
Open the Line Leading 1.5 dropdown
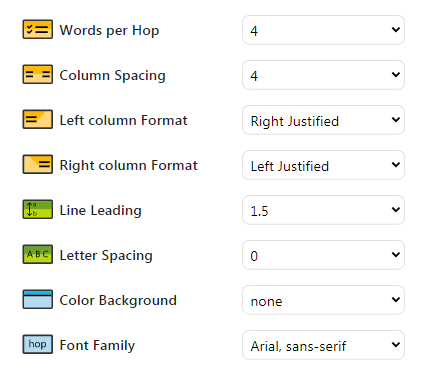tap(323, 210)
